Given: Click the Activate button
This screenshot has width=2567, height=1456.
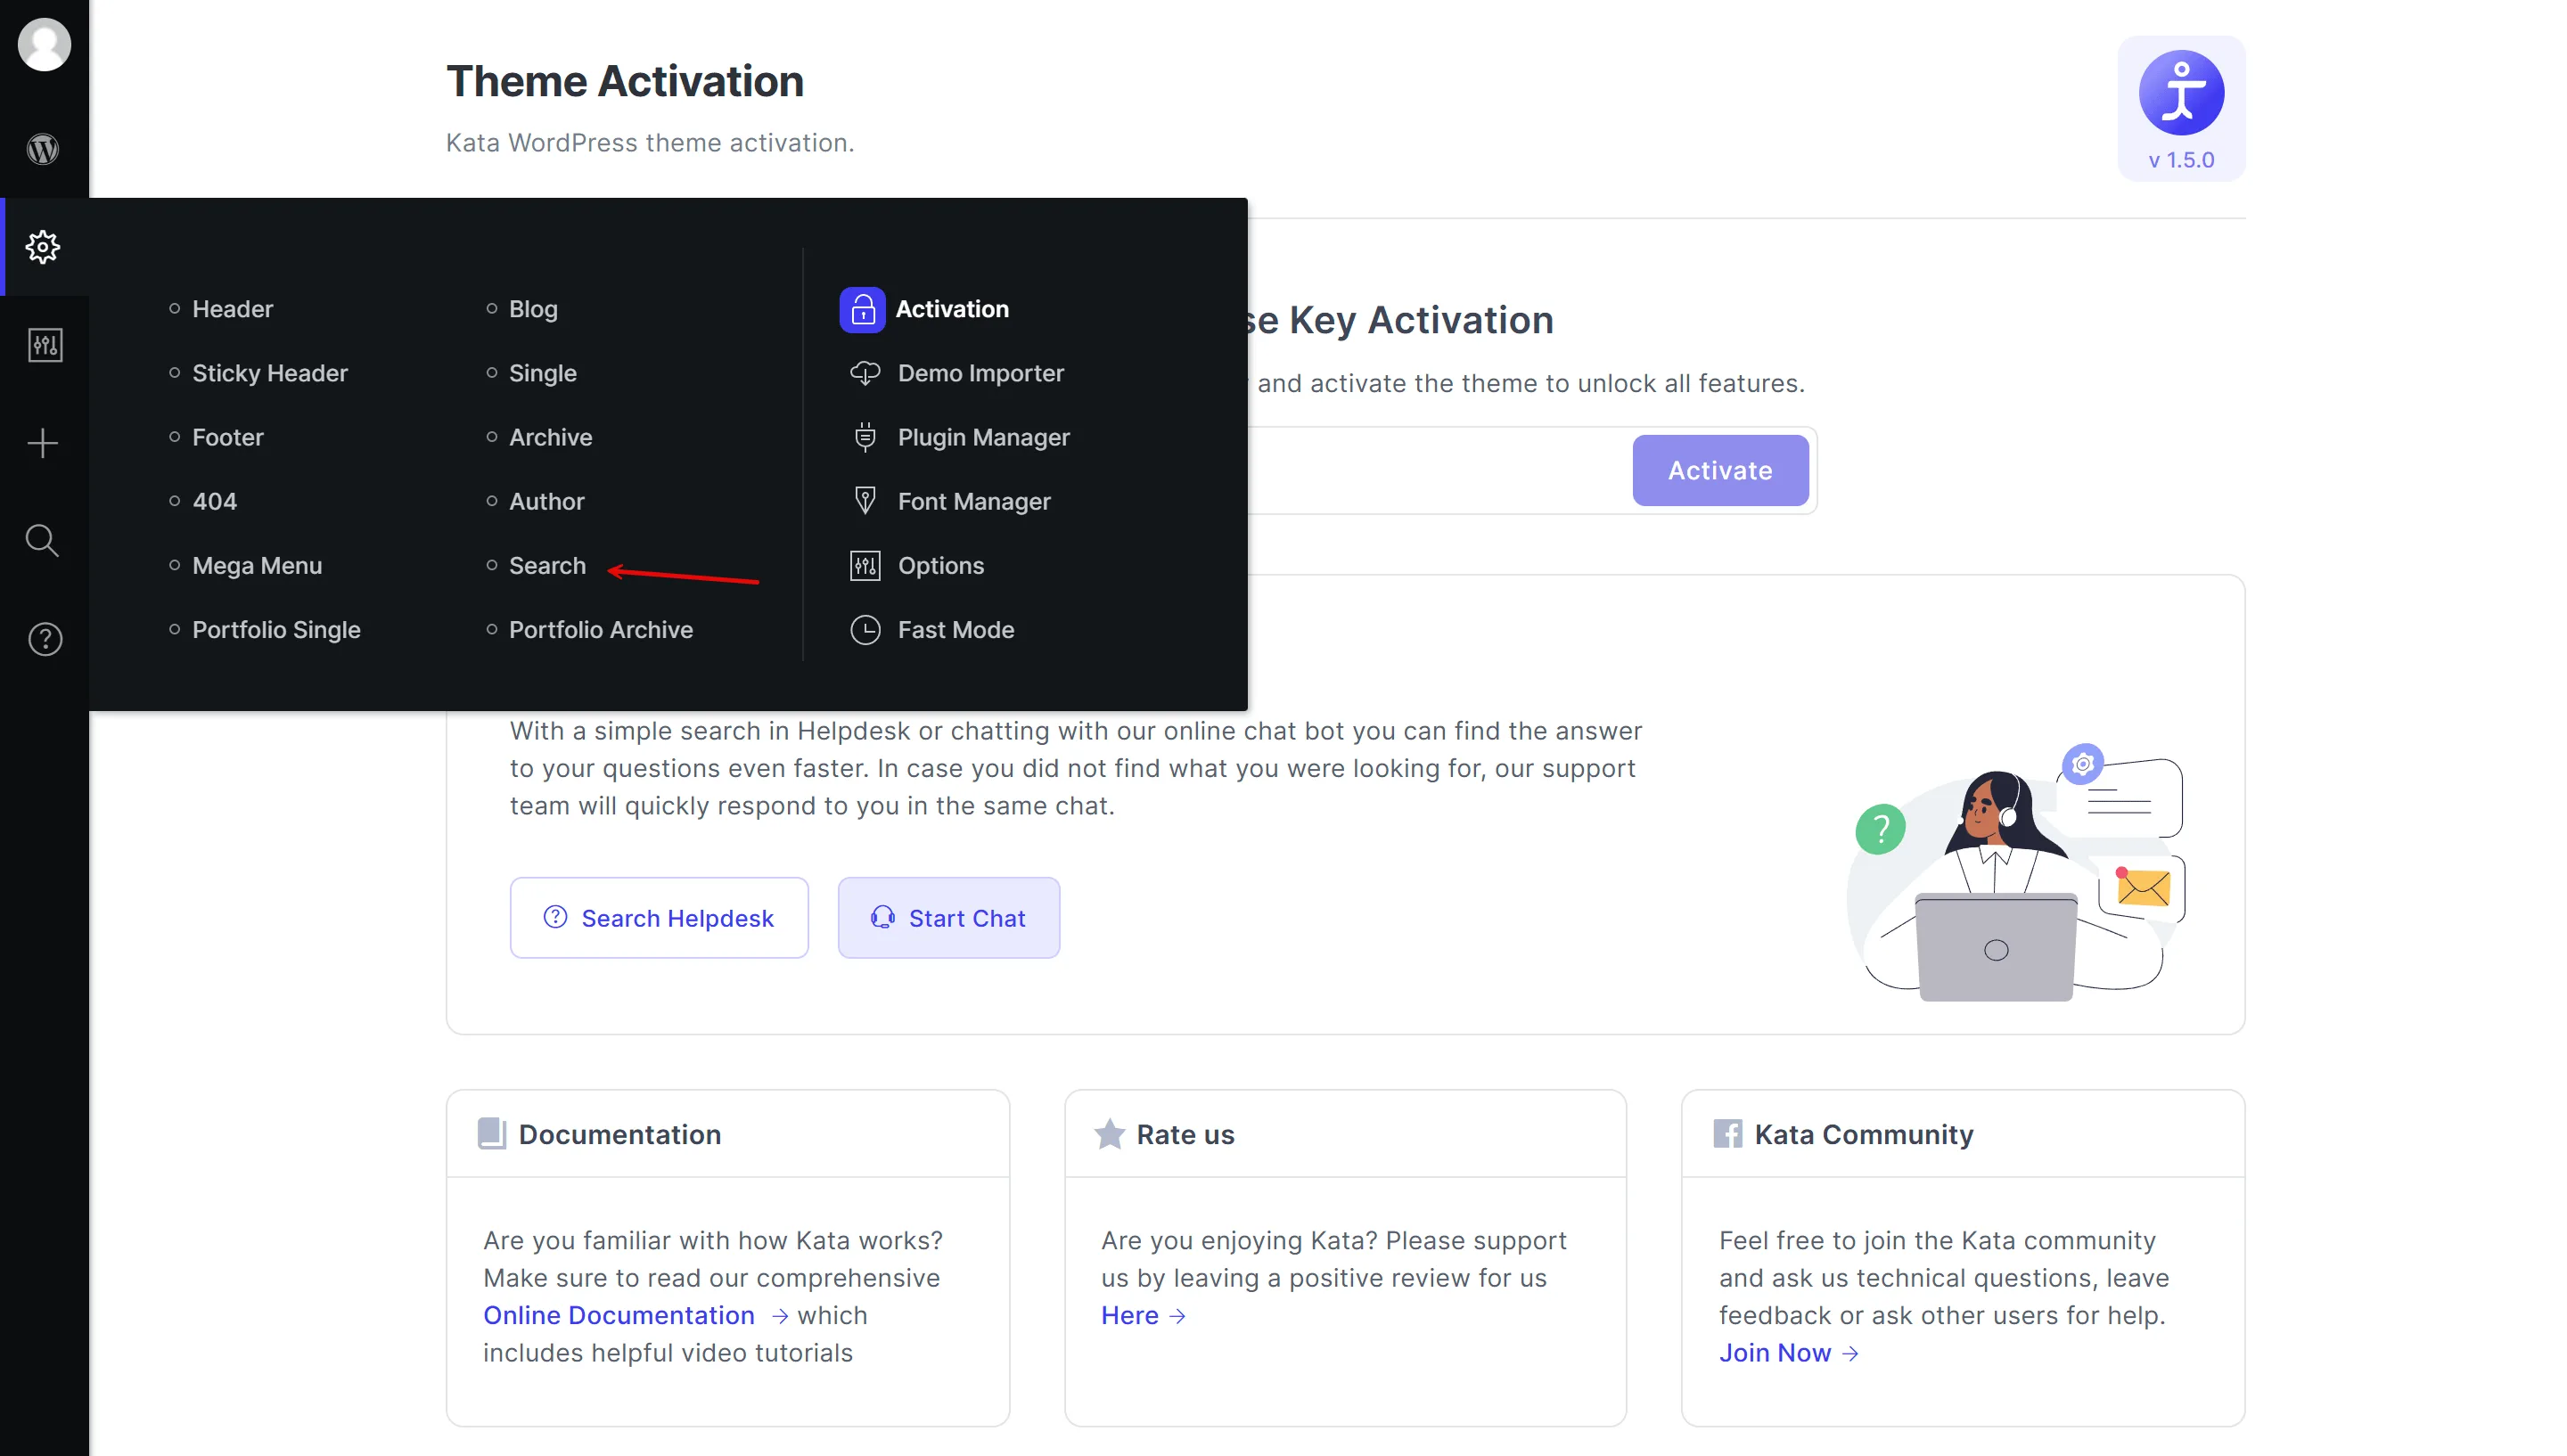Looking at the screenshot, I should pyautogui.click(x=1720, y=470).
